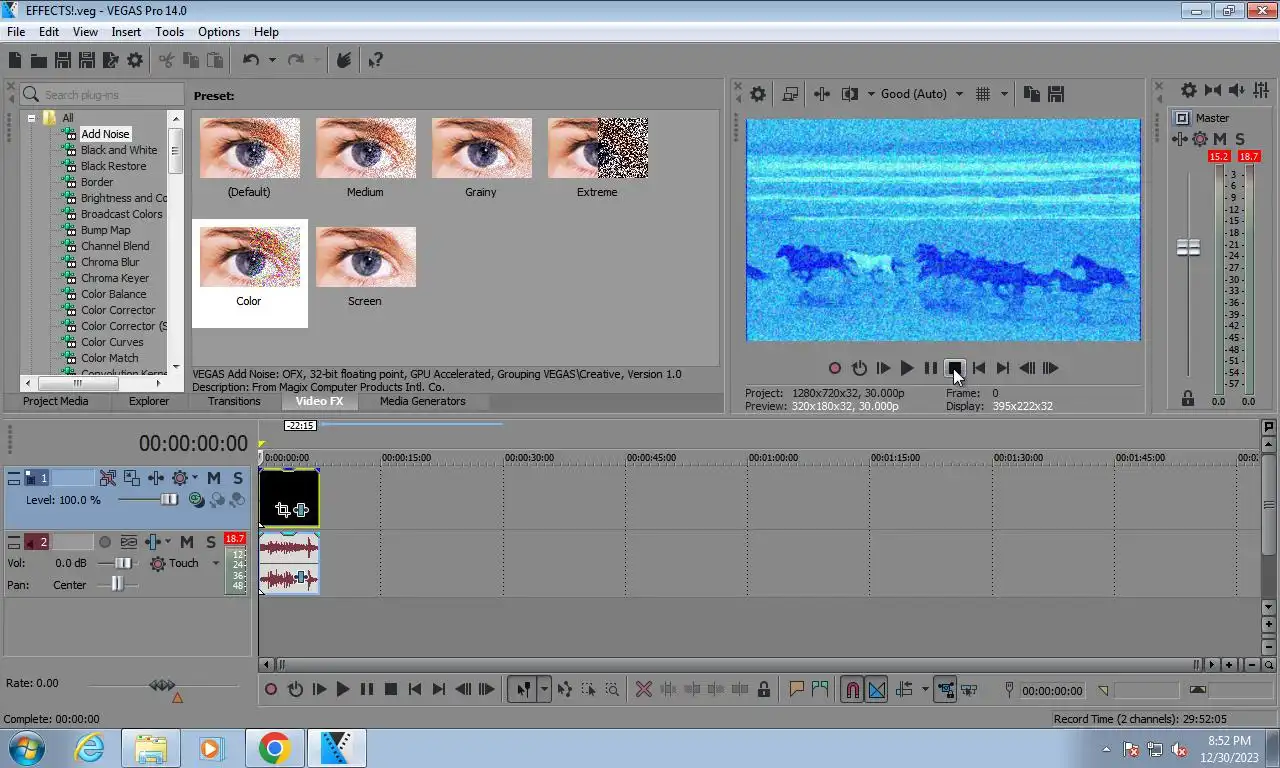
Task: Choose the Screen noise preset
Action: click(x=365, y=267)
